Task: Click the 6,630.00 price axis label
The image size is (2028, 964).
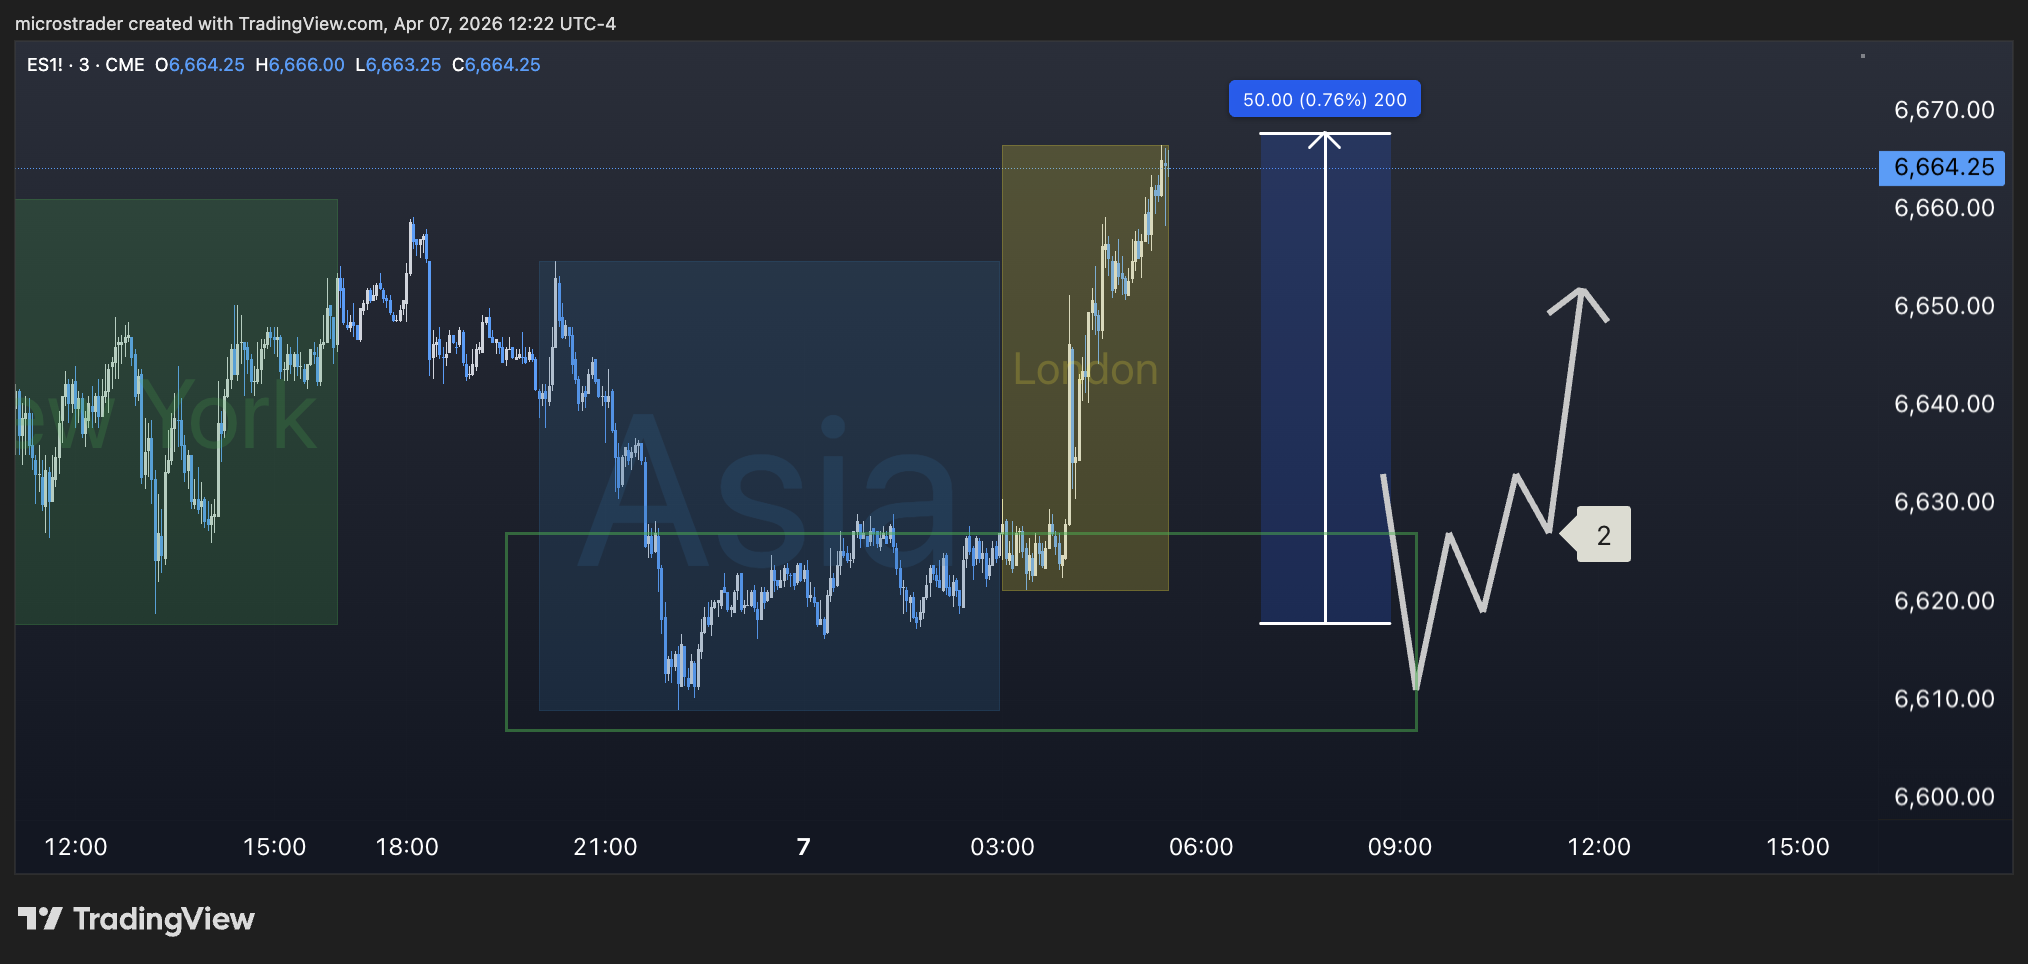Action: point(1944,502)
